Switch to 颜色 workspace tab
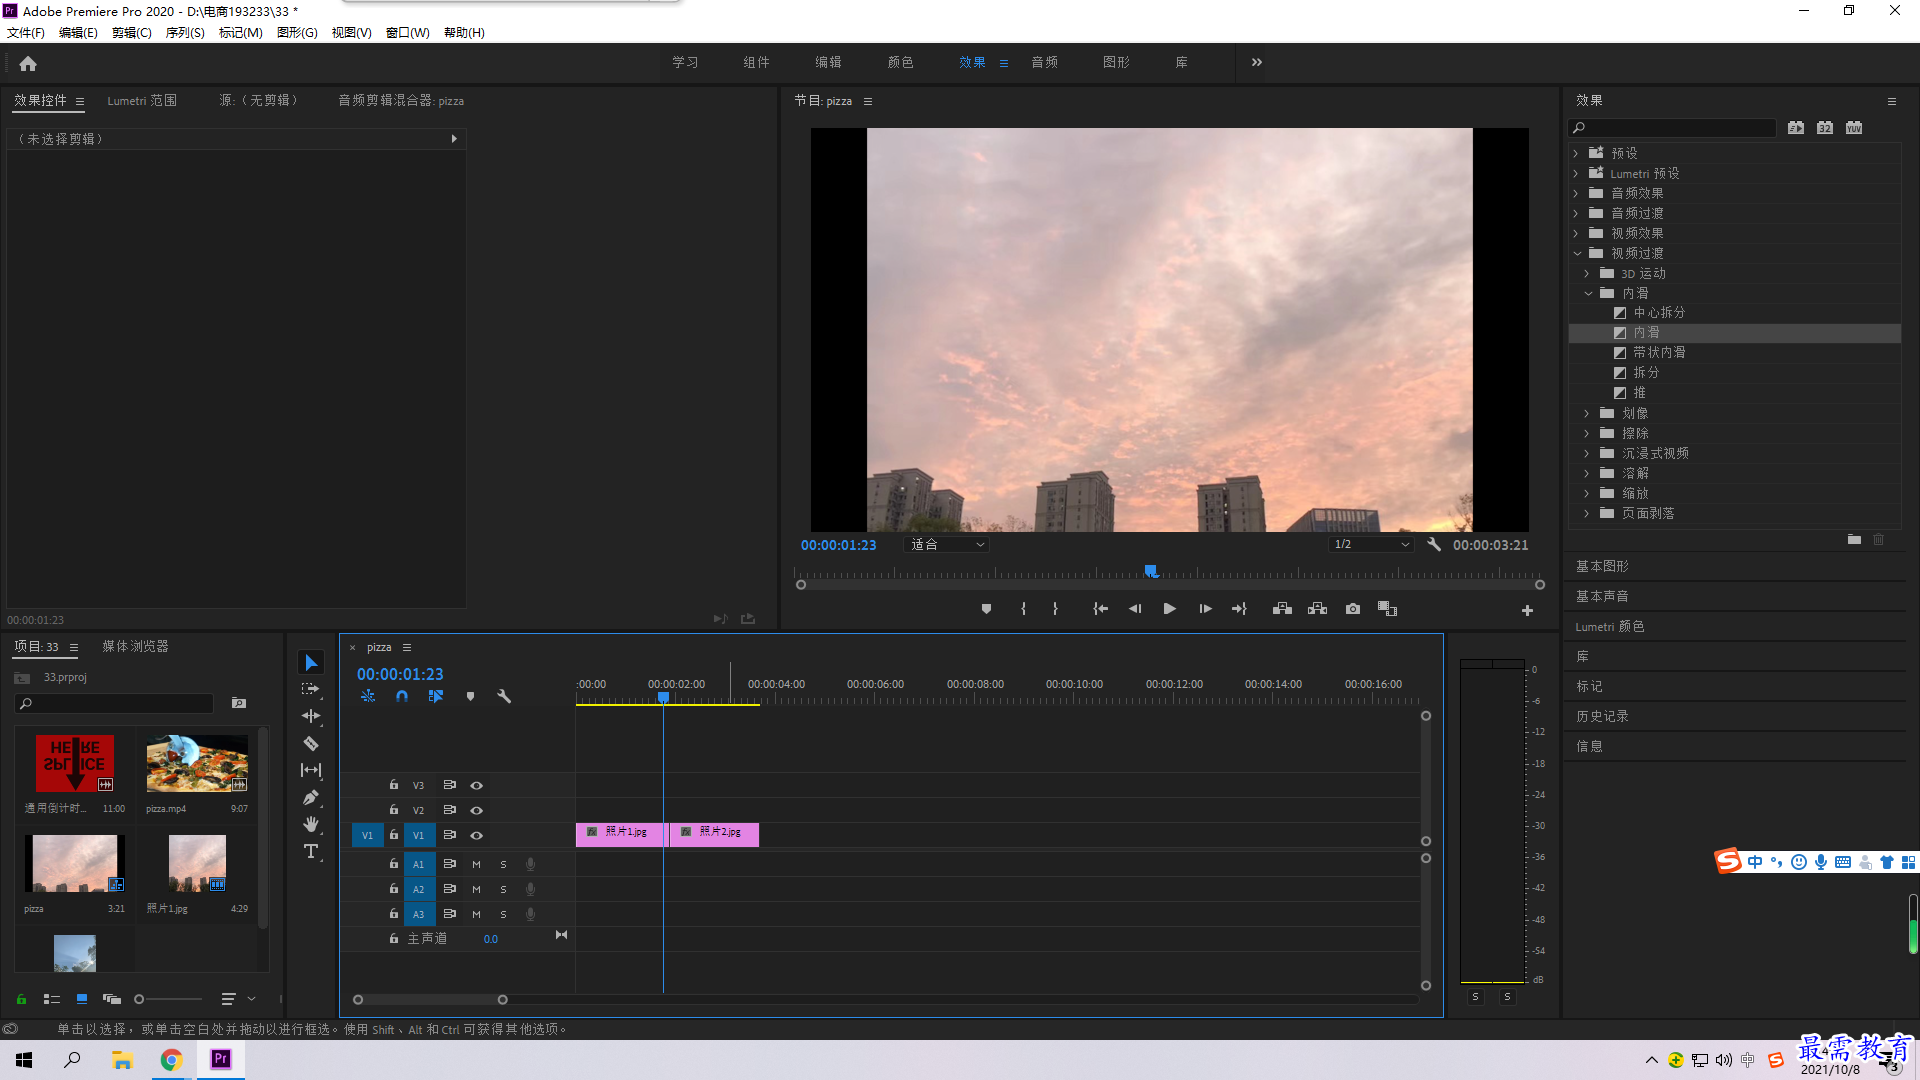Screen dimensions: 1920x1080 (900, 62)
